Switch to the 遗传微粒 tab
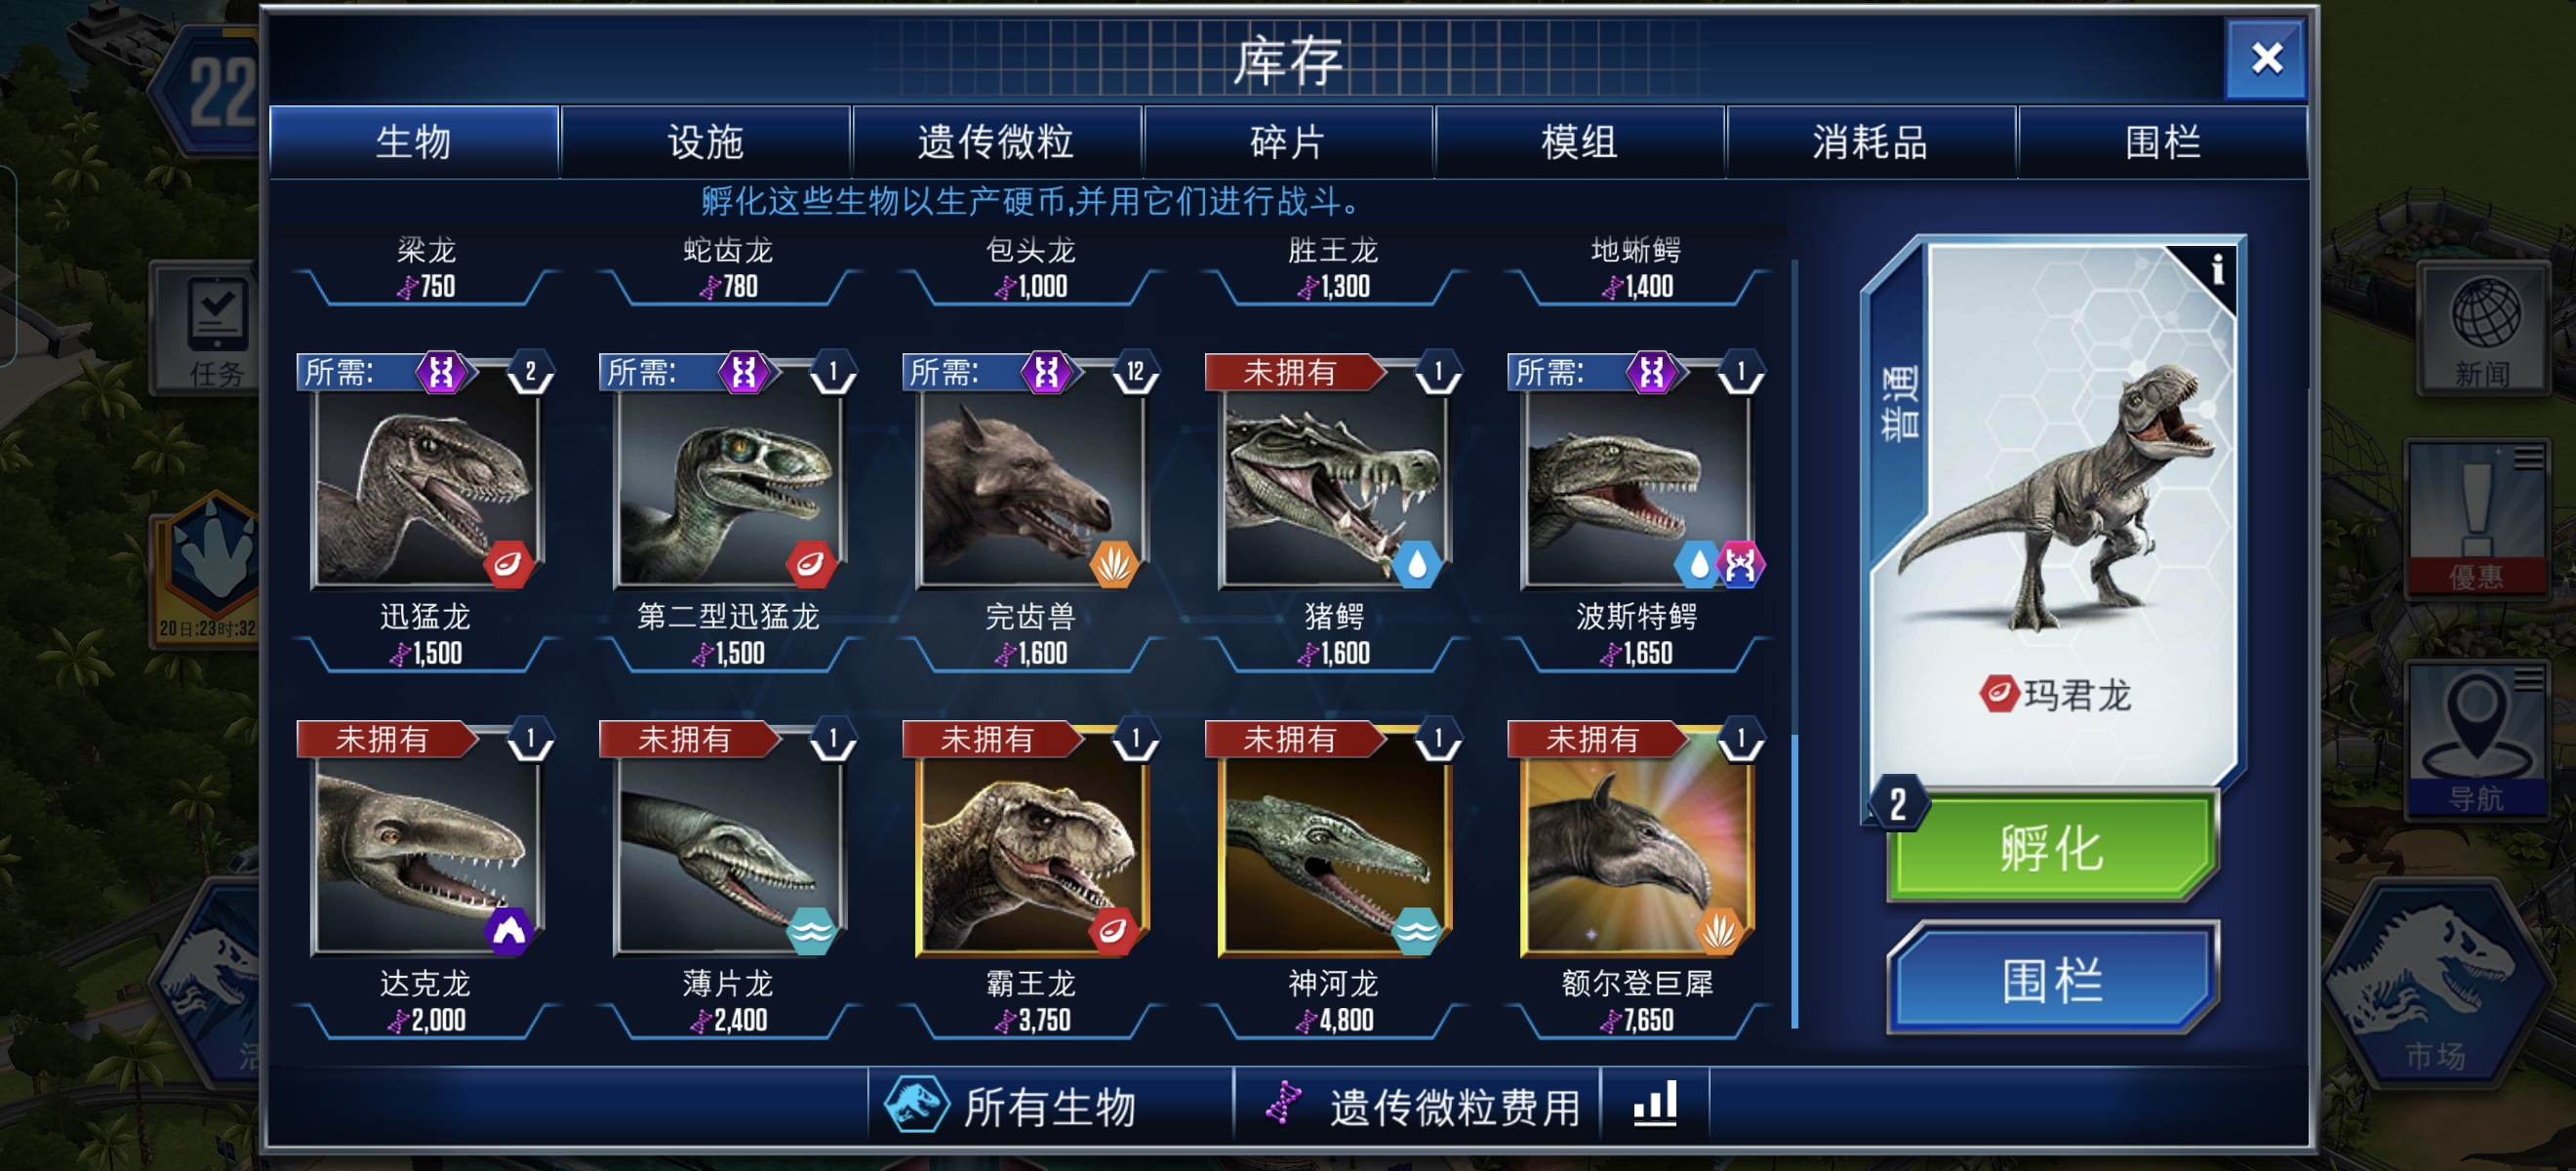The height and width of the screenshot is (1171, 2576). (996, 142)
